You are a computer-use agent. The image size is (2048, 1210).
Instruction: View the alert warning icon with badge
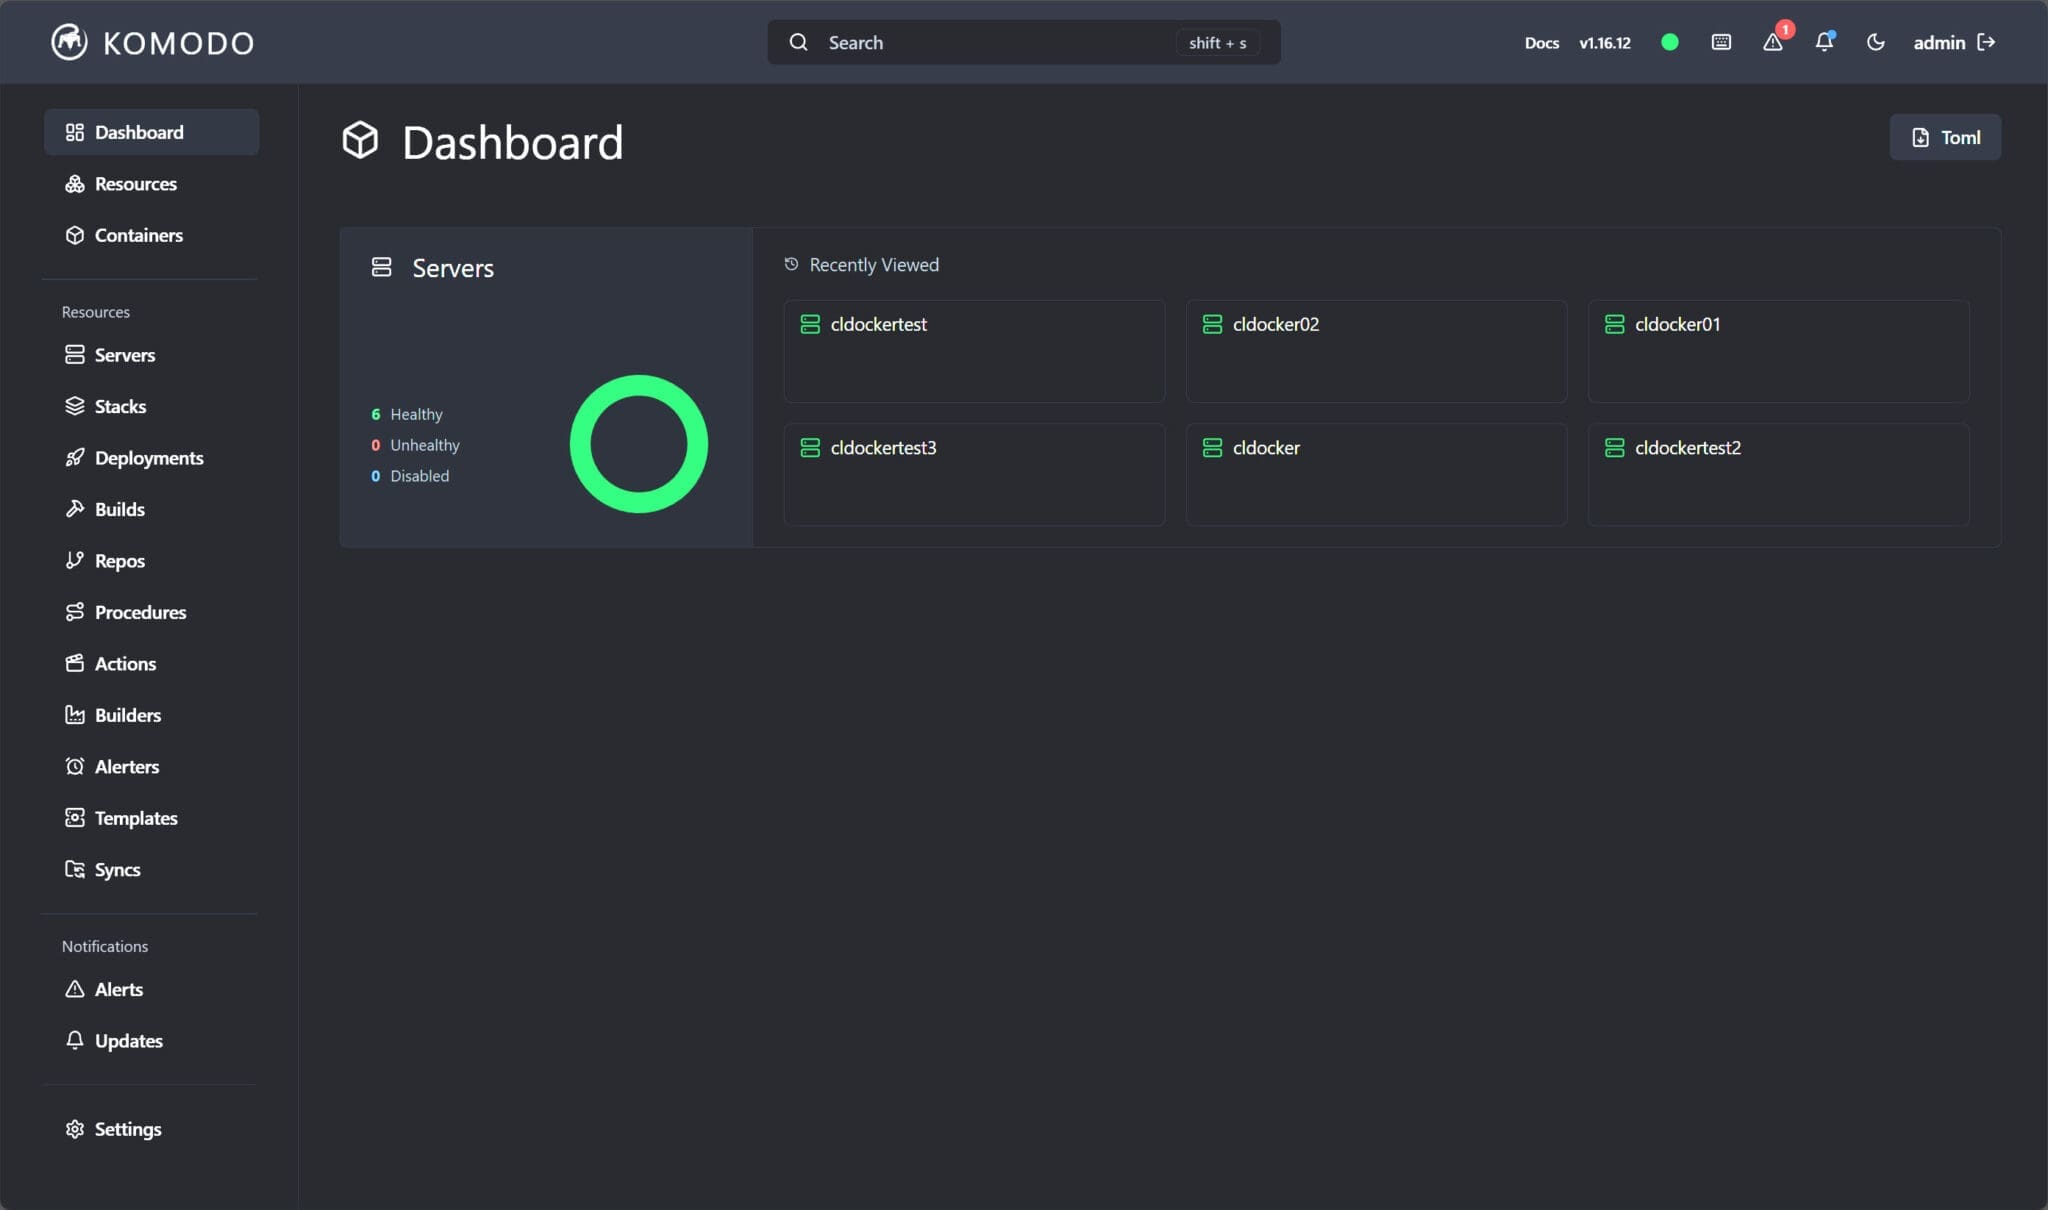pyautogui.click(x=1774, y=44)
